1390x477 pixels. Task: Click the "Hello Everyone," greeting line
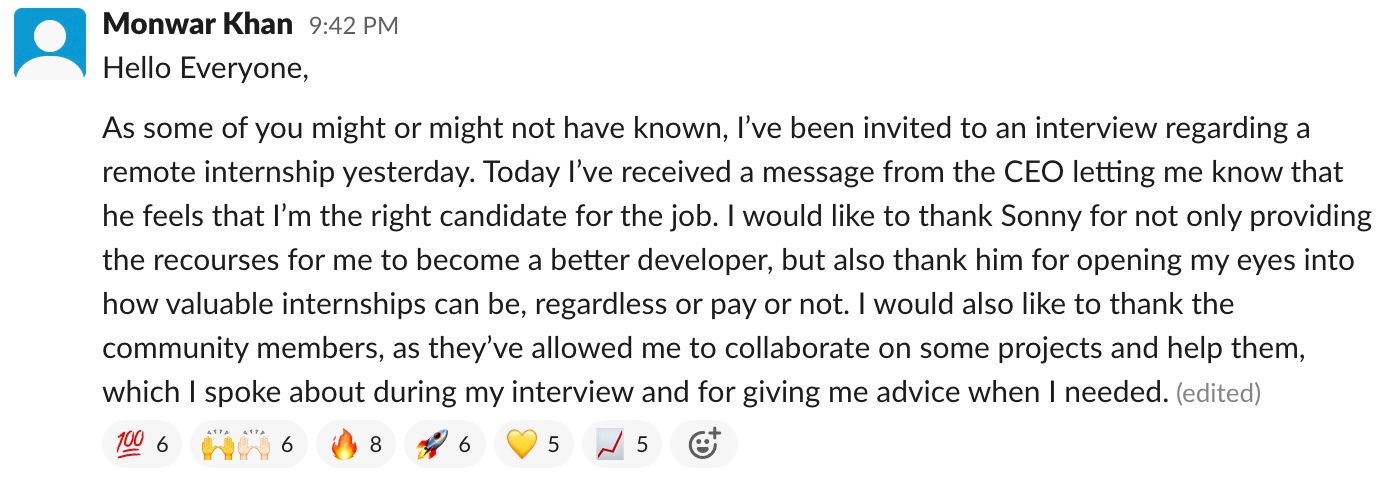point(205,68)
